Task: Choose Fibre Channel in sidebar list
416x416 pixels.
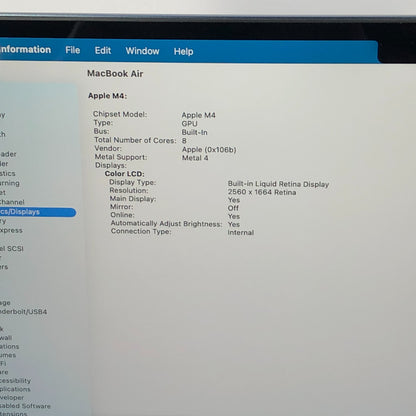Action: point(12,202)
